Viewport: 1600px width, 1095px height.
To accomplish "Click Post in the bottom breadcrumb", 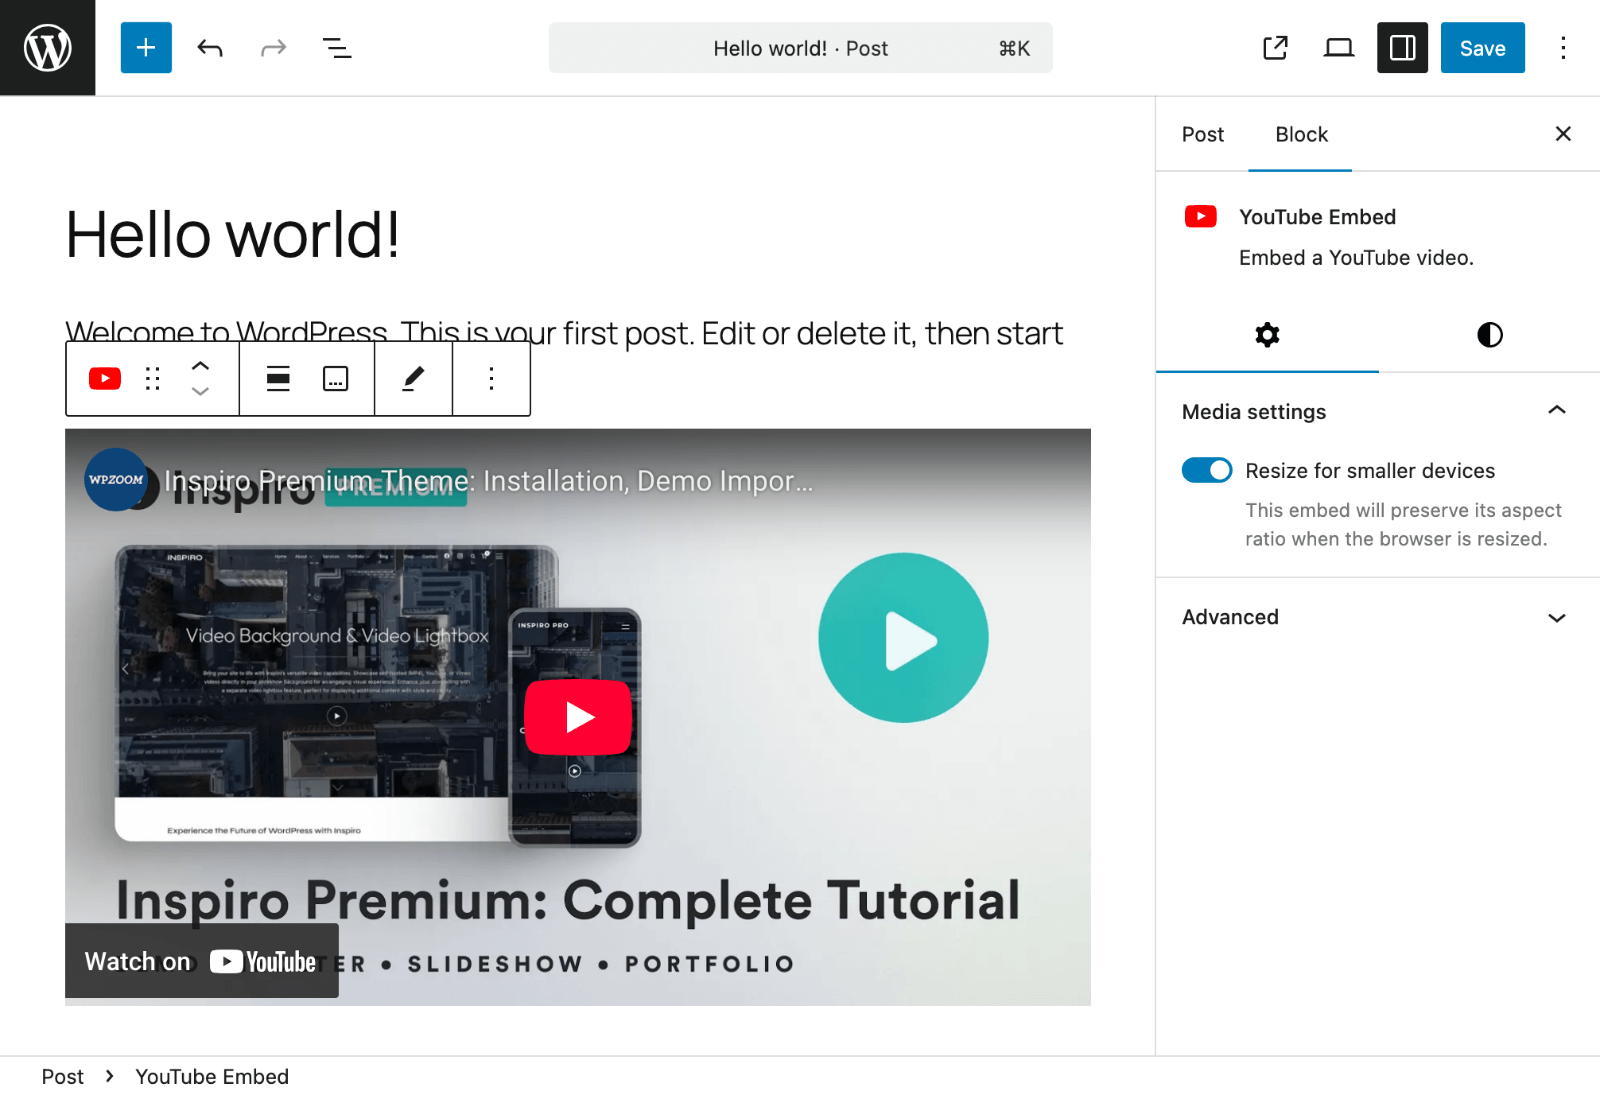I will point(62,1076).
